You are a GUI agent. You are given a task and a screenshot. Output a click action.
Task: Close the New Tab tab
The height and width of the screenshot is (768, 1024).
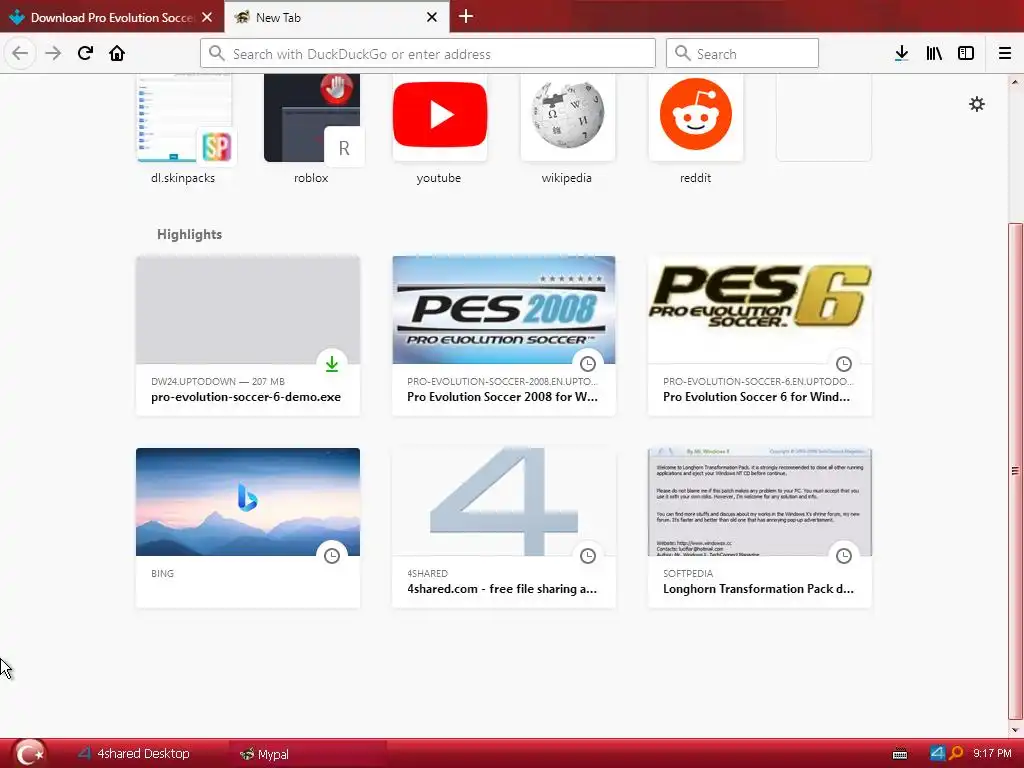click(432, 17)
